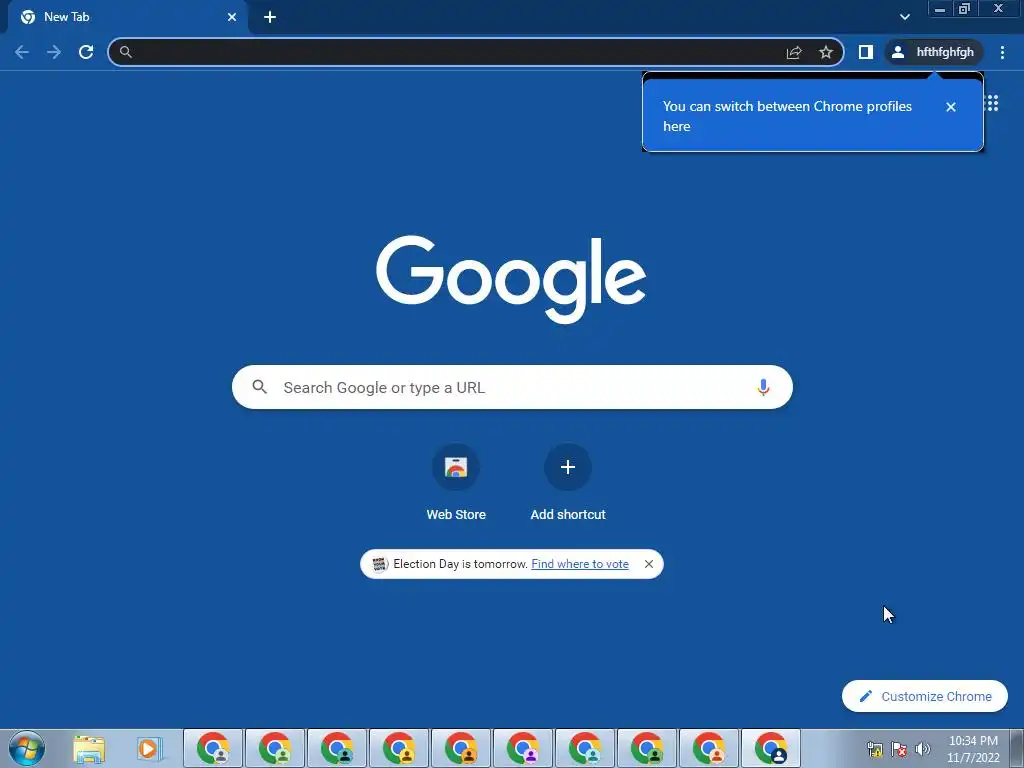
Task: Share this page icon in omnibox
Action: point(793,52)
